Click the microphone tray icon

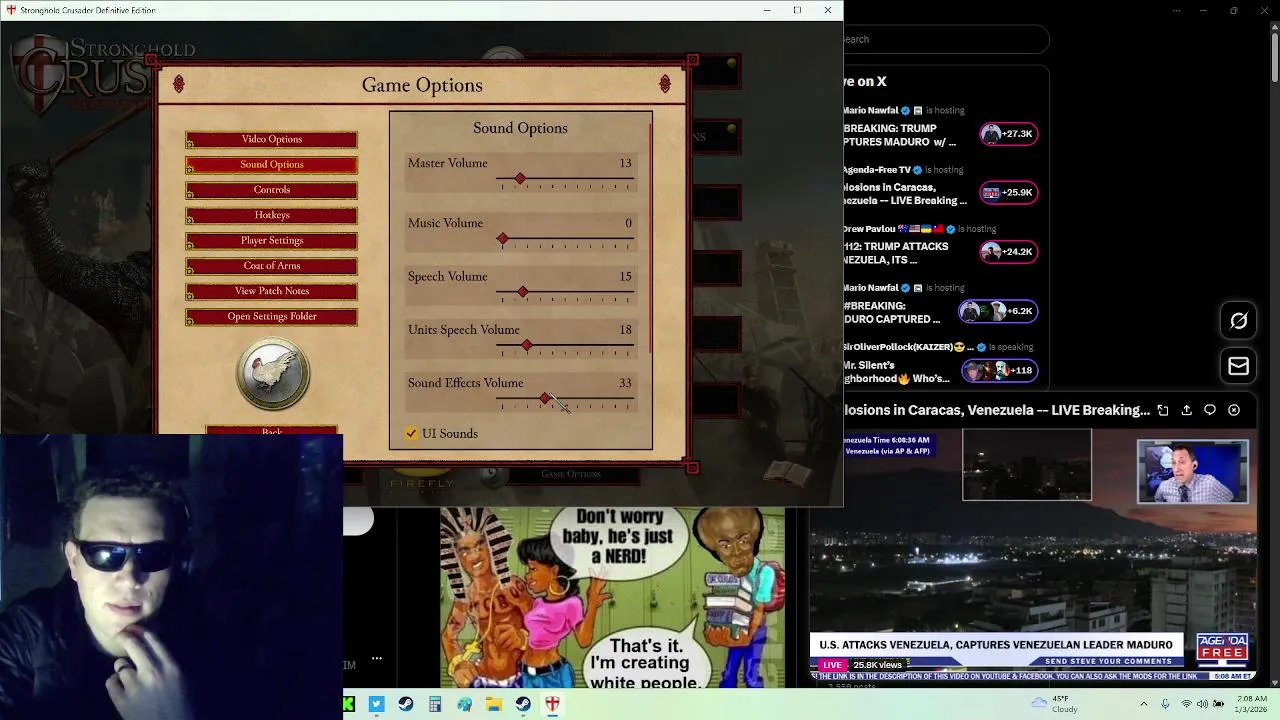click(x=1165, y=704)
